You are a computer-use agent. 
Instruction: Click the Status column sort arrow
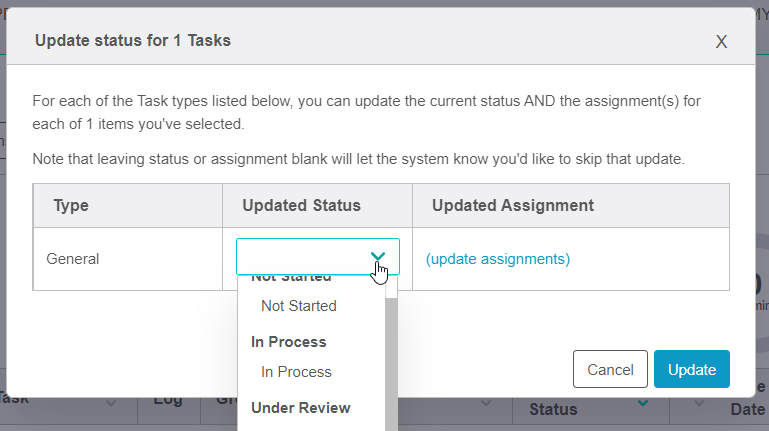click(644, 403)
